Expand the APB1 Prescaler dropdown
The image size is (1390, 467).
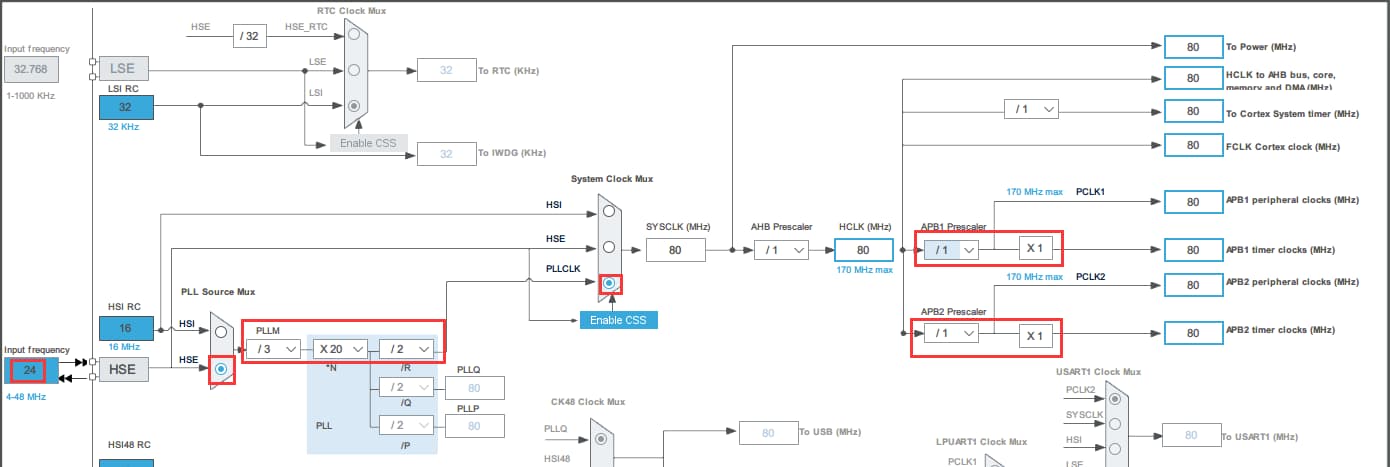[952, 250]
